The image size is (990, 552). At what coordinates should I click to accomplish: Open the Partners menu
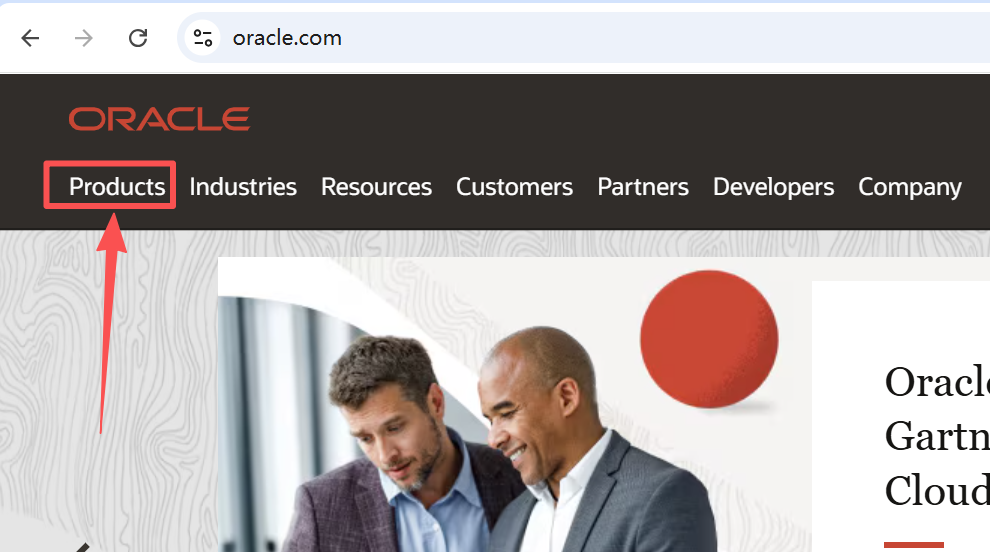click(x=643, y=187)
